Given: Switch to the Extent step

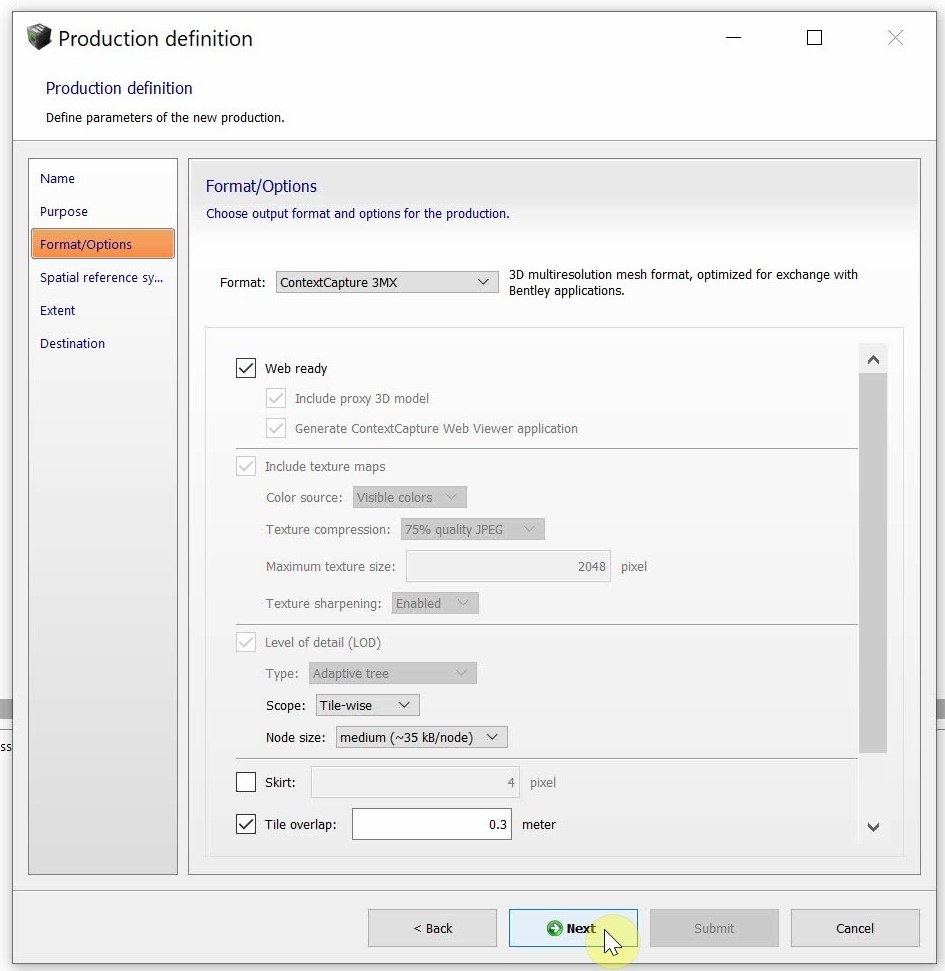Looking at the screenshot, I should tap(58, 311).
